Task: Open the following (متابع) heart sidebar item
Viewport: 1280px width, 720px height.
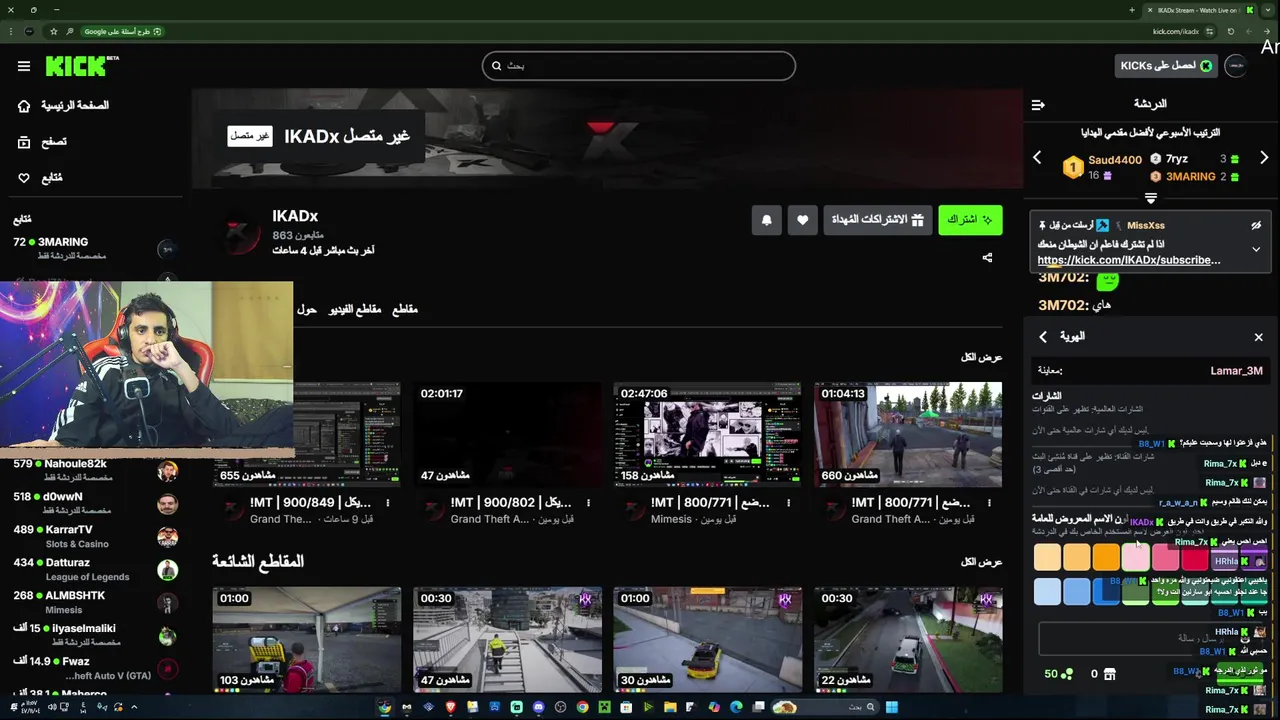Action: (x=40, y=178)
